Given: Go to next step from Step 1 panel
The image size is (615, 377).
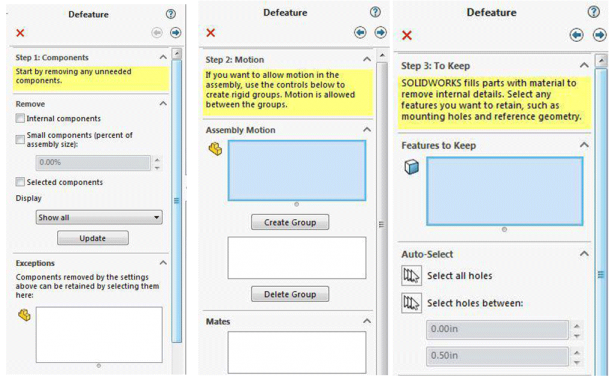Looking at the screenshot, I should 175,33.
